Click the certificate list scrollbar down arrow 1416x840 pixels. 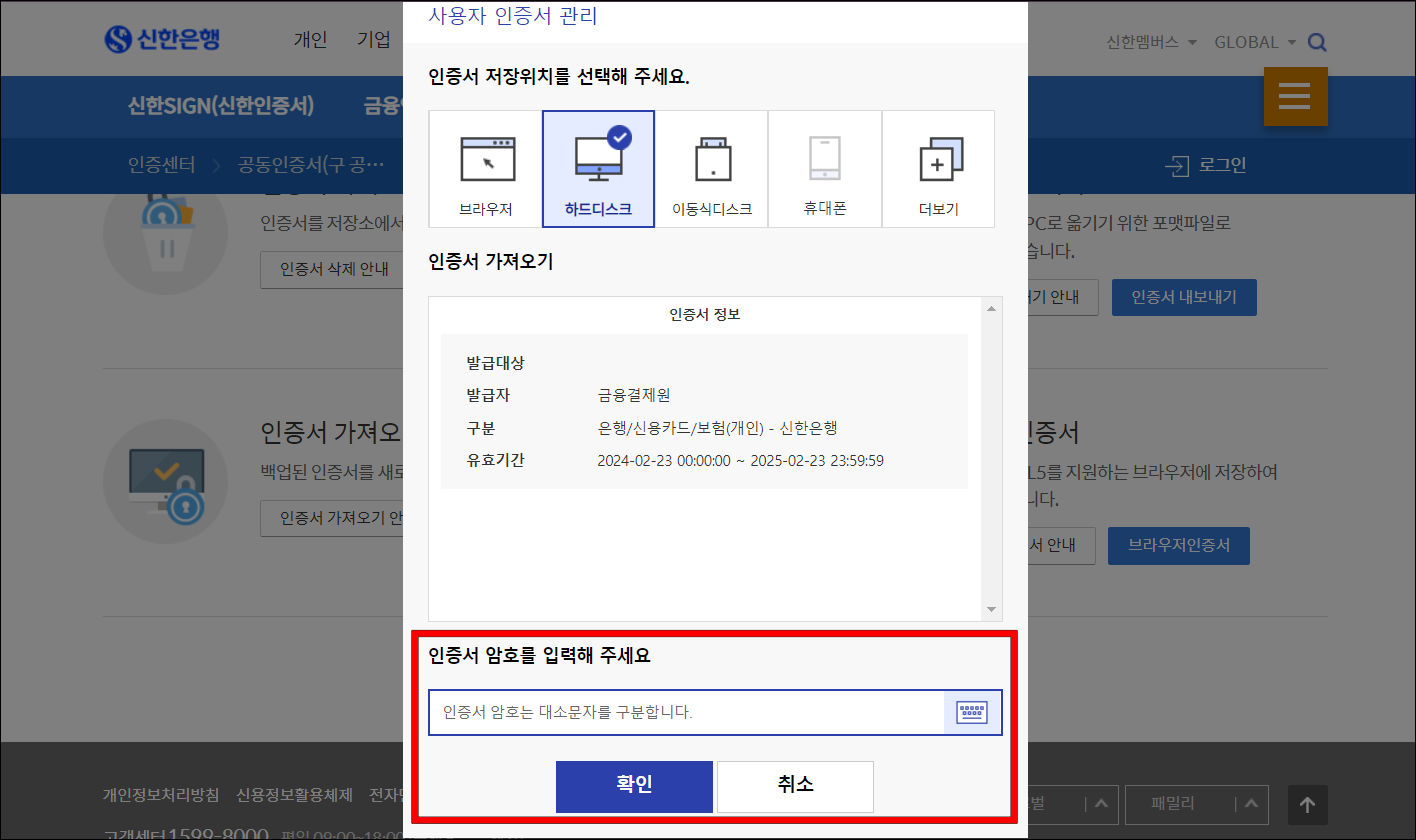[x=991, y=609]
